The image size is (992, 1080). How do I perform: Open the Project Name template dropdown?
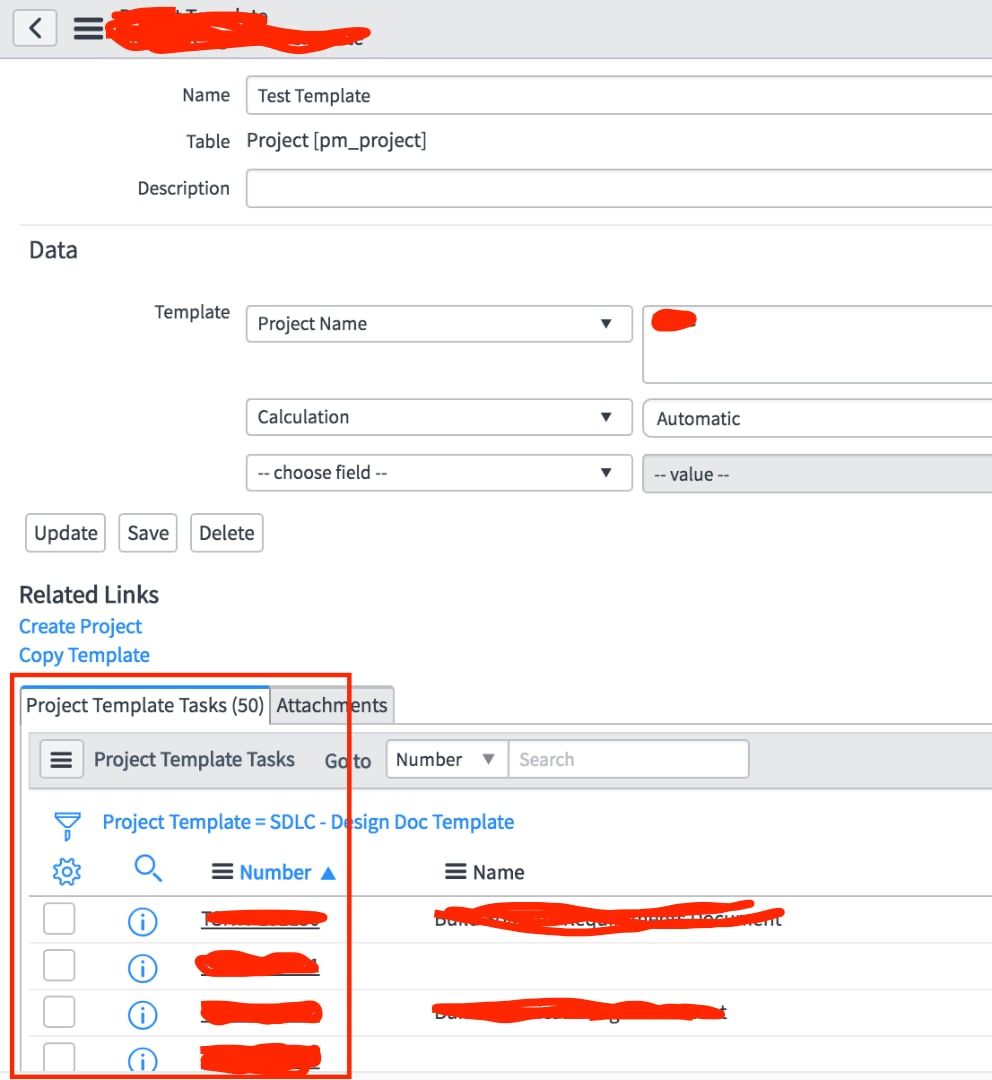(438, 323)
